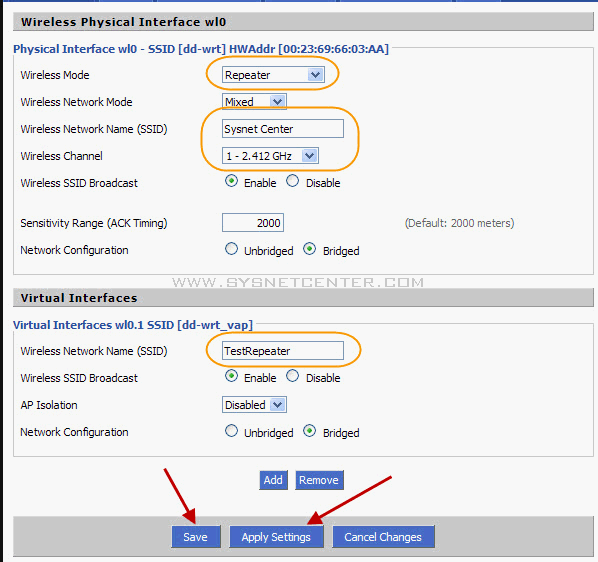Choose Unbridged for virtual interface Network Configuration
The width and height of the screenshot is (598, 562).
tap(231, 431)
